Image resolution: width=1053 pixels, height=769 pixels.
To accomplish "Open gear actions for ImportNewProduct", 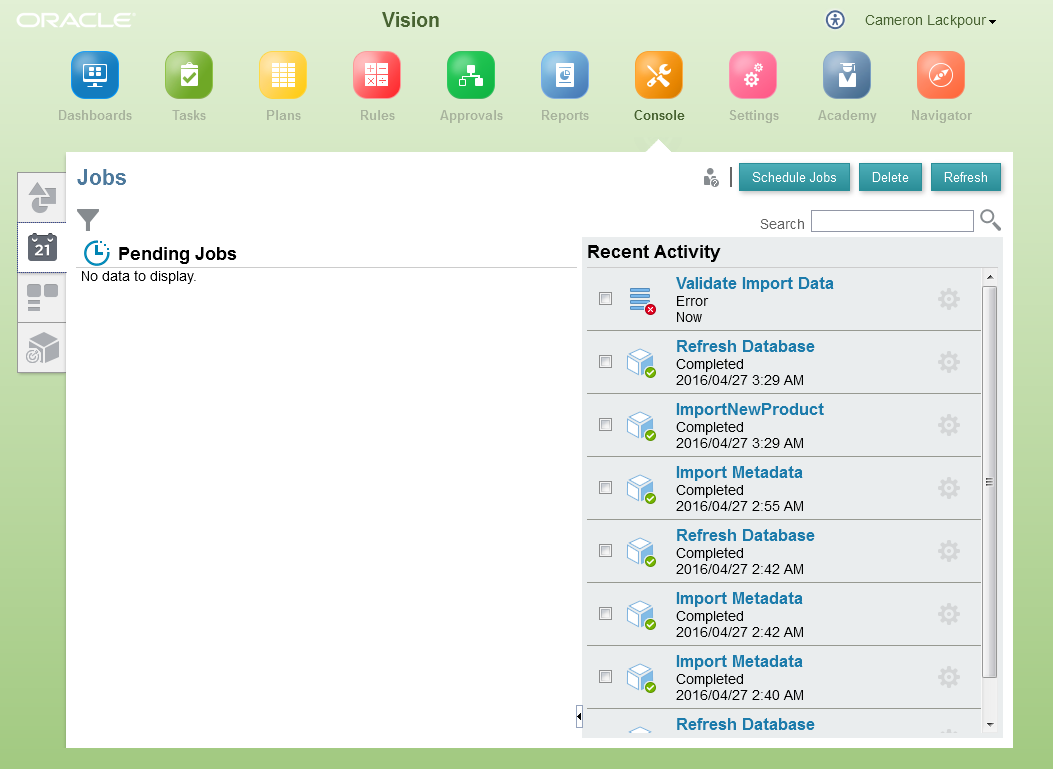I will pyautogui.click(x=948, y=425).
